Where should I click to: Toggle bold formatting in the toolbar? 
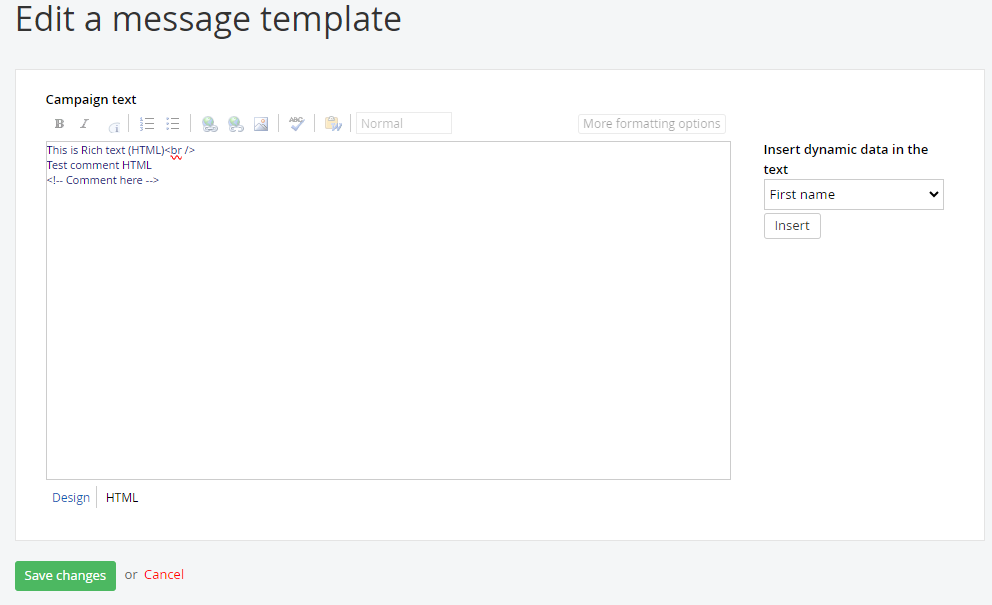tap(59, 123)
